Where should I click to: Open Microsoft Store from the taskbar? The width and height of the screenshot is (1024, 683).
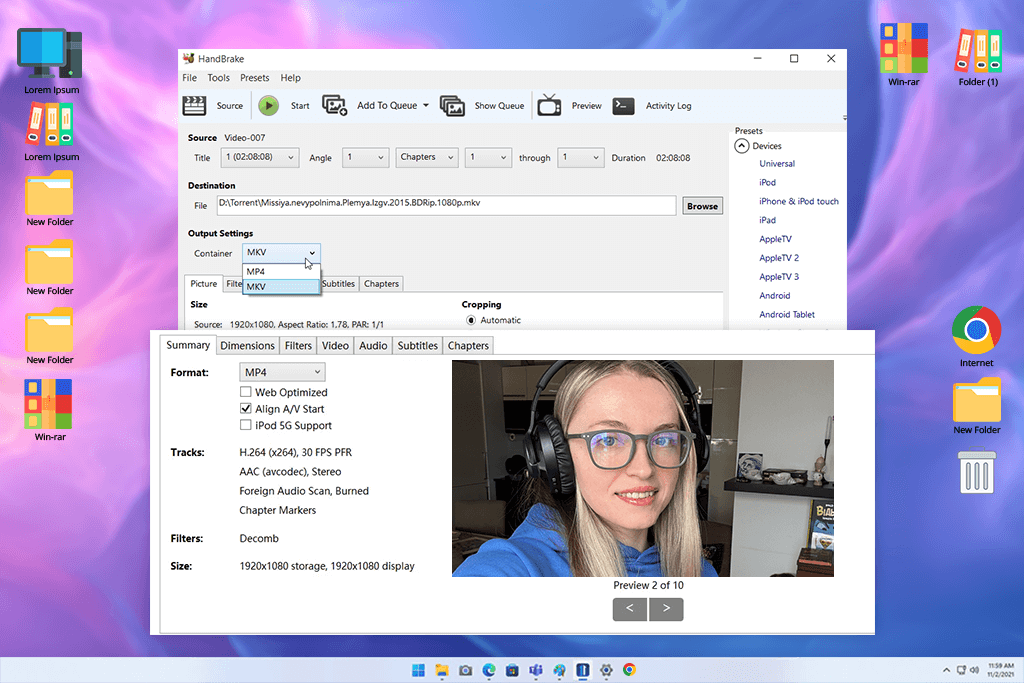pyautogui.click(x=513, y=670)
